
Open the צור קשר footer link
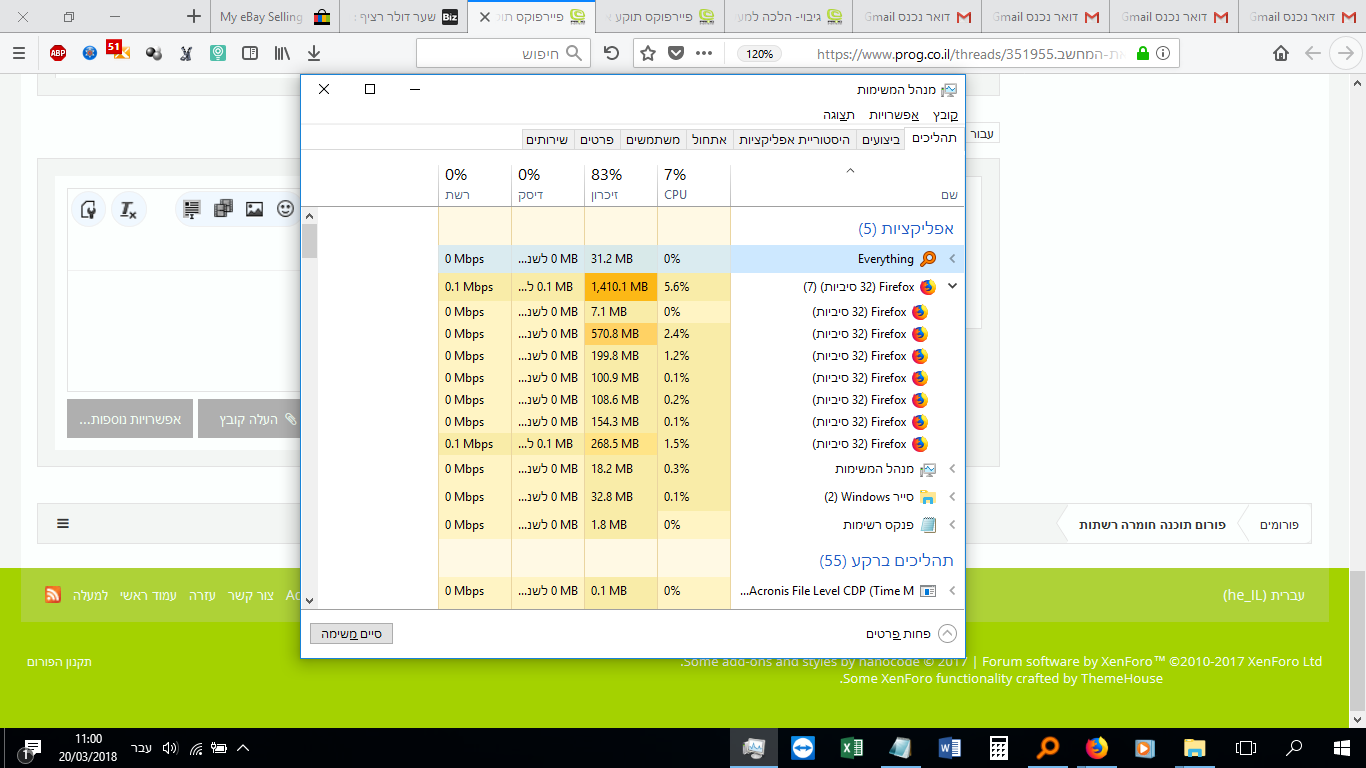point(250,595)
